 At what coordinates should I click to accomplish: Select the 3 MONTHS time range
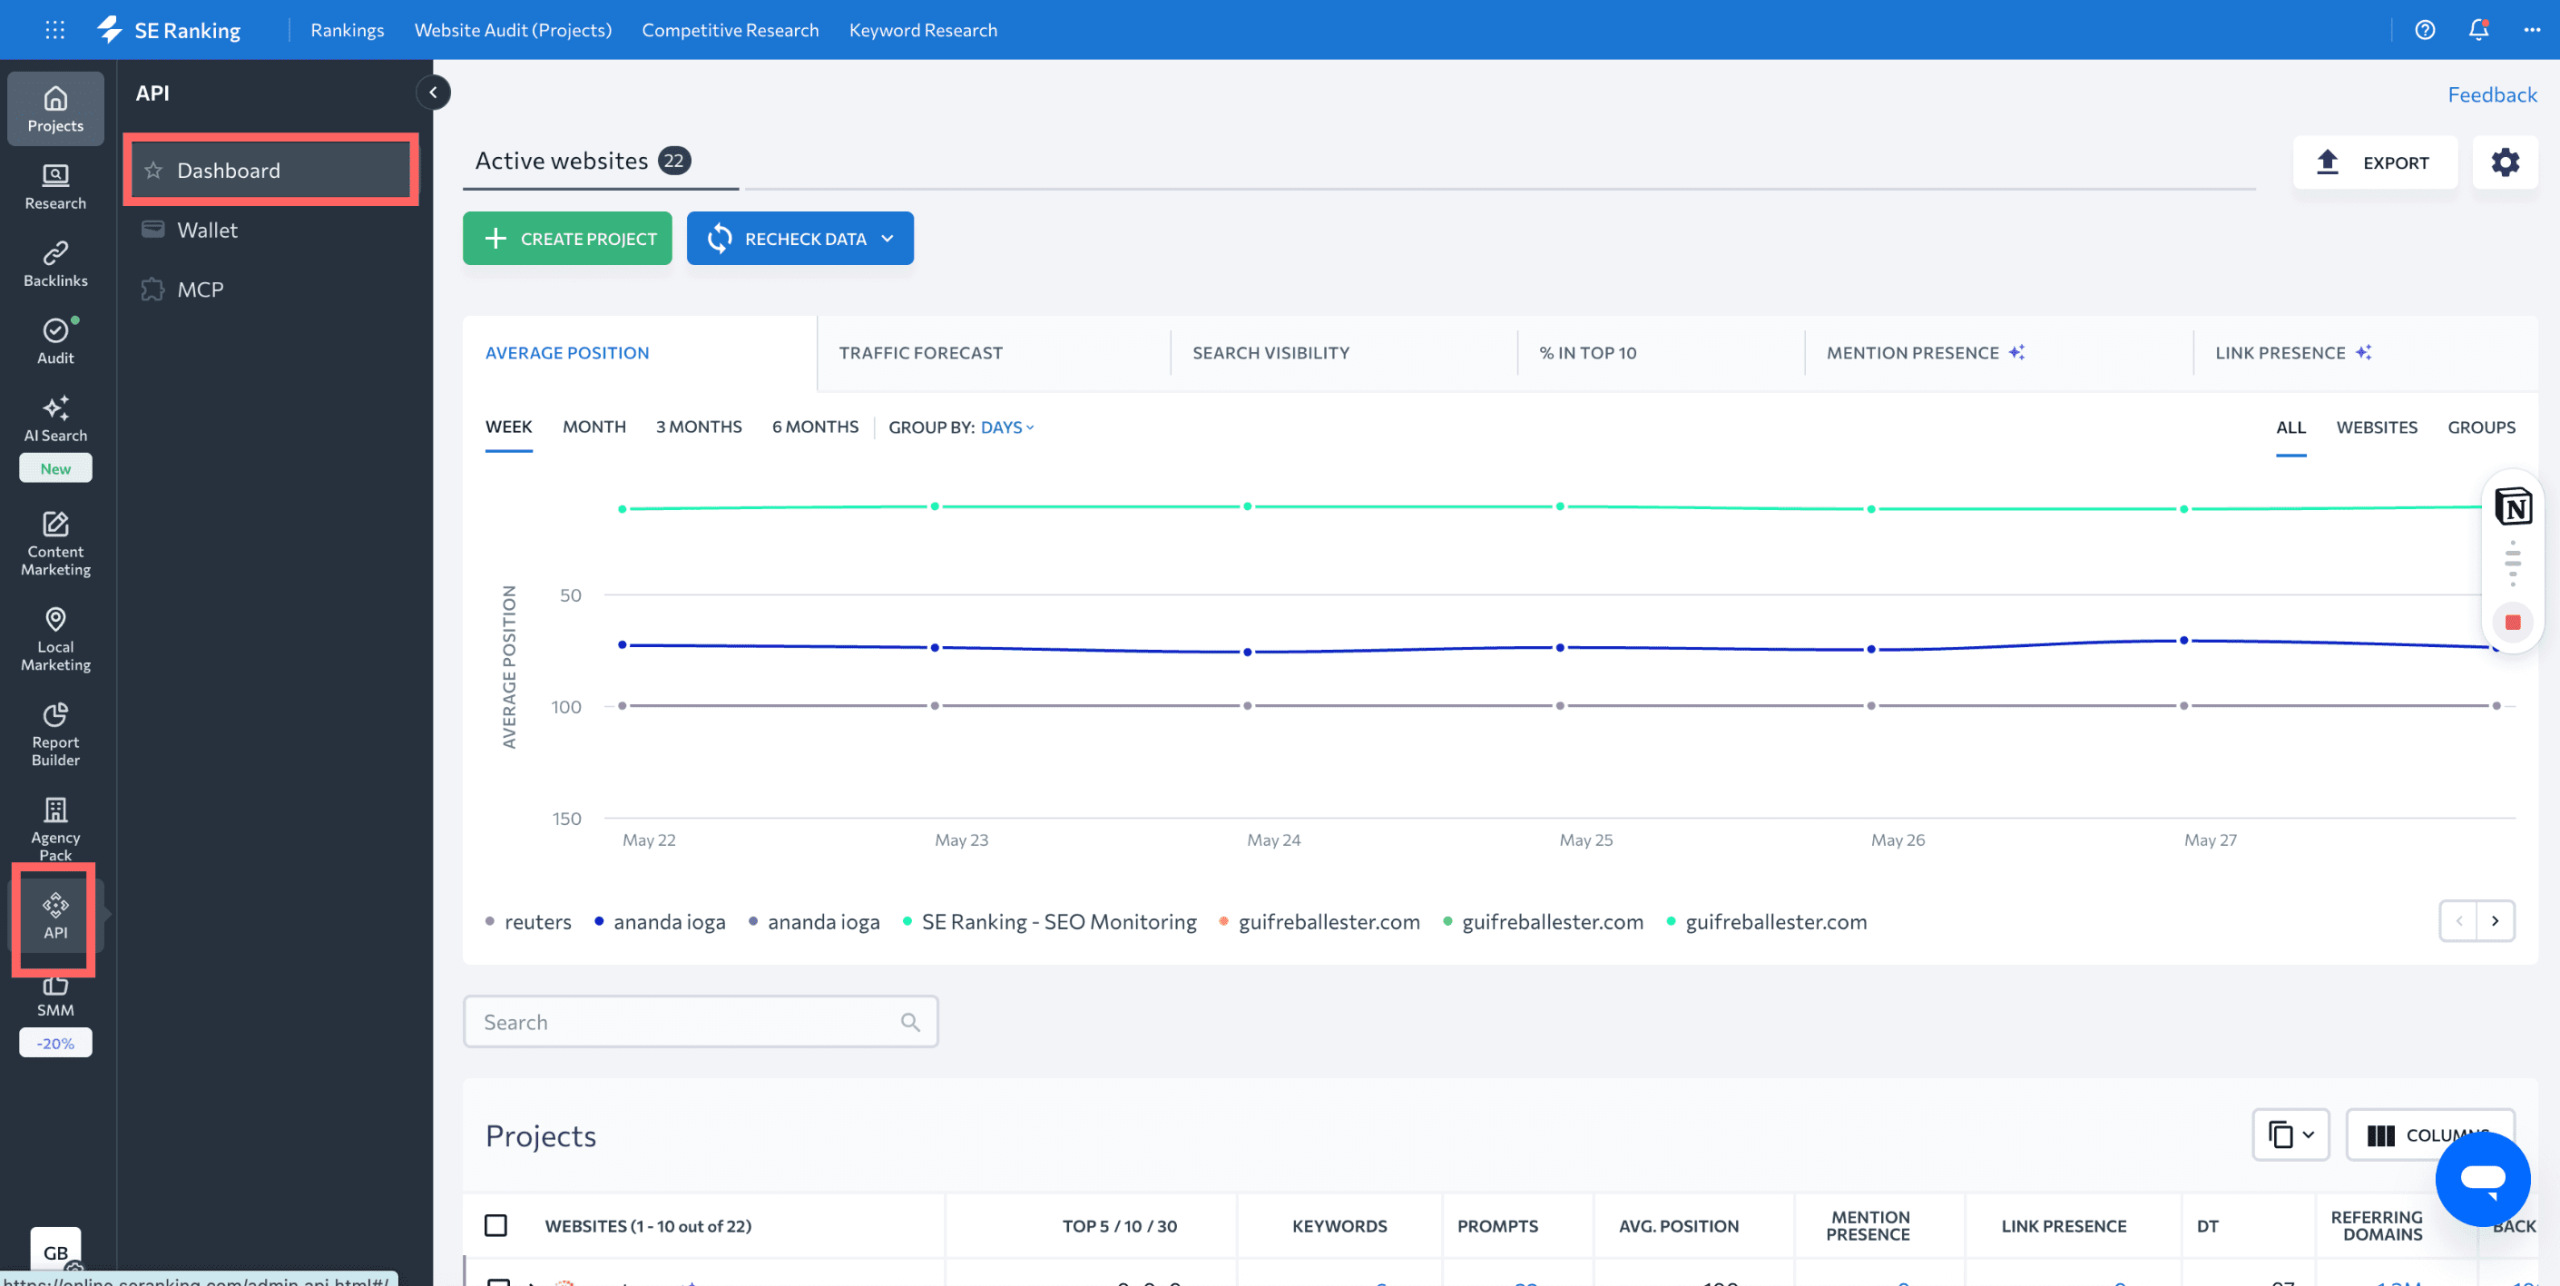pos(699,427)
